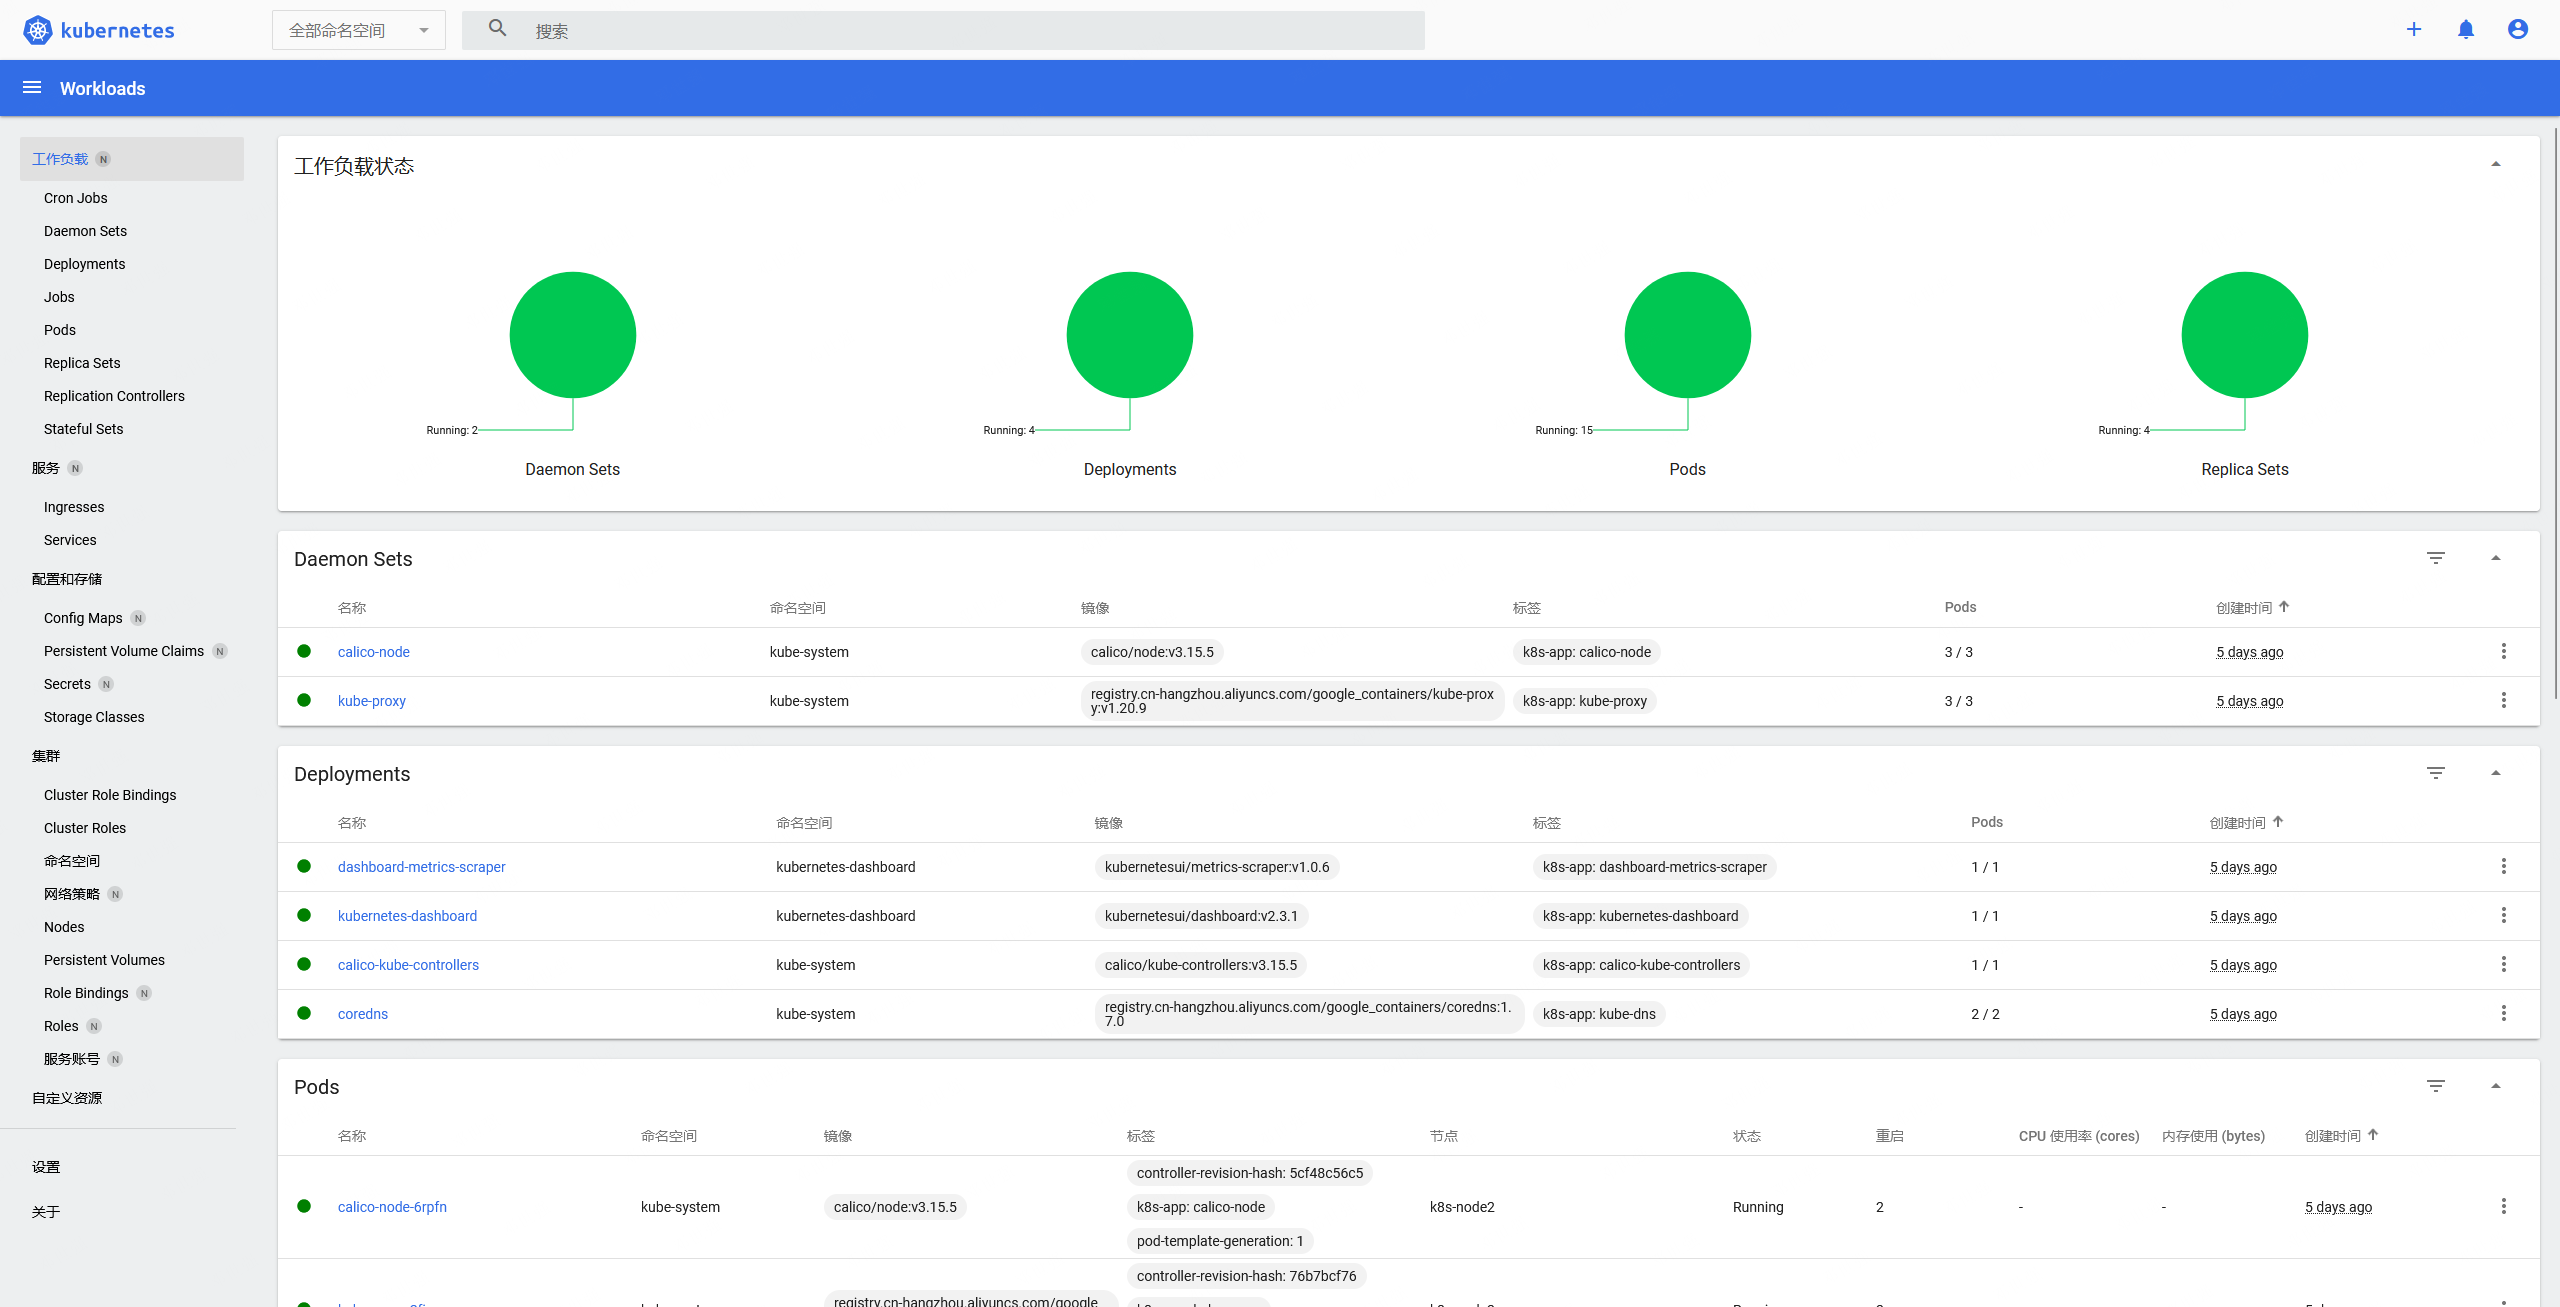This screenshot has width=2560, height=1307.
Task: Click 网络策略 in the sidebar
Action: tap(72, 894)
